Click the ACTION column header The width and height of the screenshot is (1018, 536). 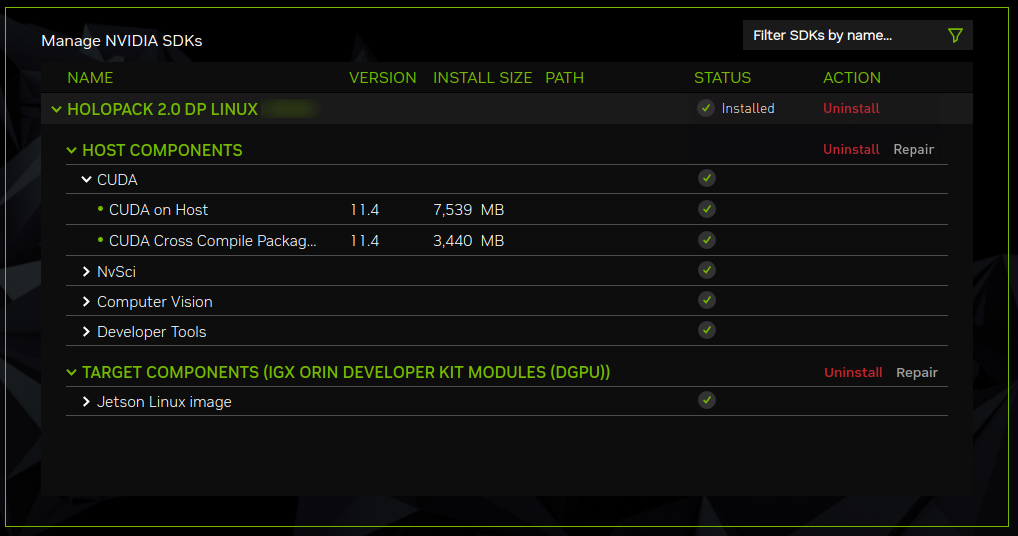(x=852, y=78)
